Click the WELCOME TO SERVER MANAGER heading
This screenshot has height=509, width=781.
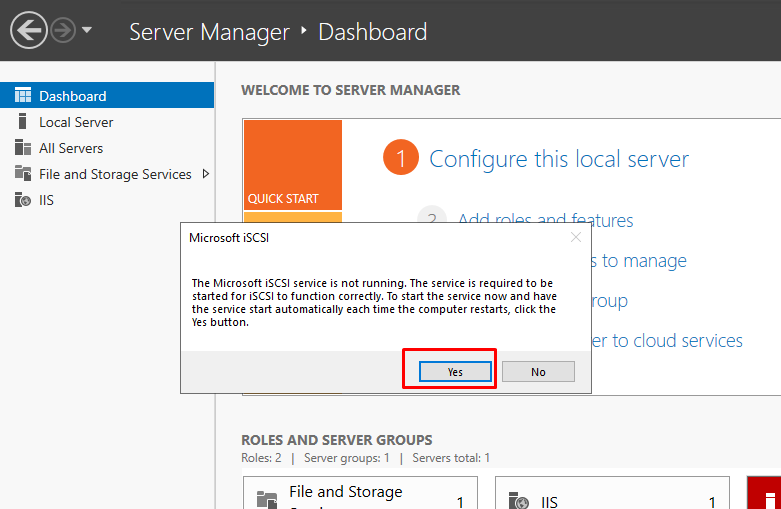click(x=351, y=90)
